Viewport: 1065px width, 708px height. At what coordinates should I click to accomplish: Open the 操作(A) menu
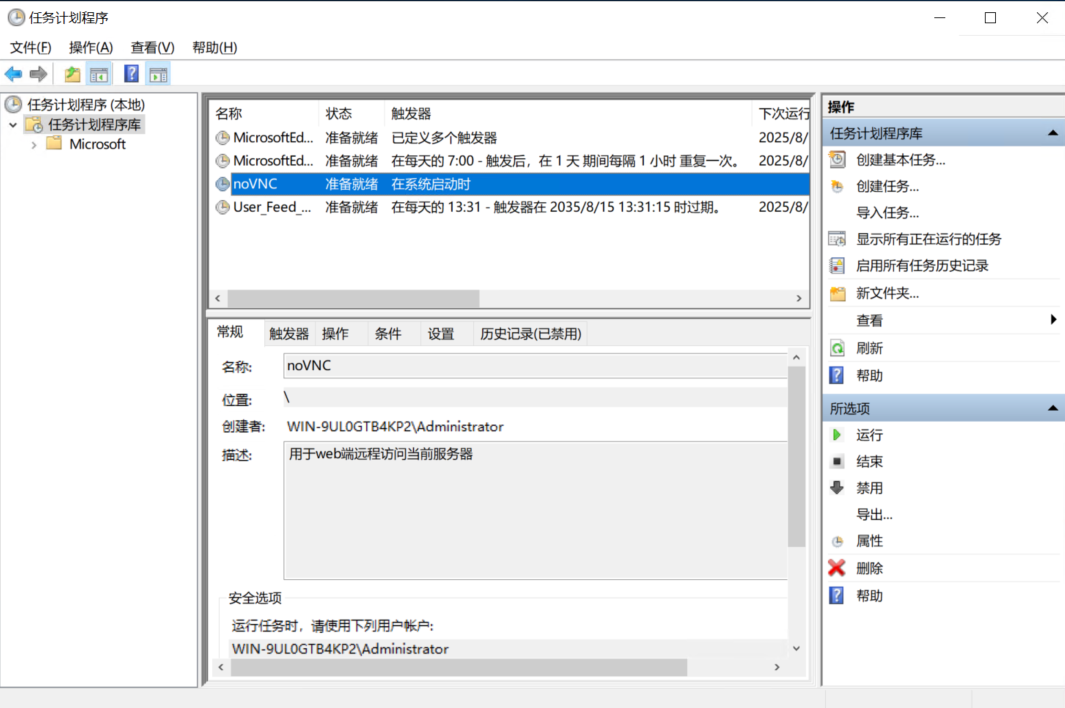91,48
